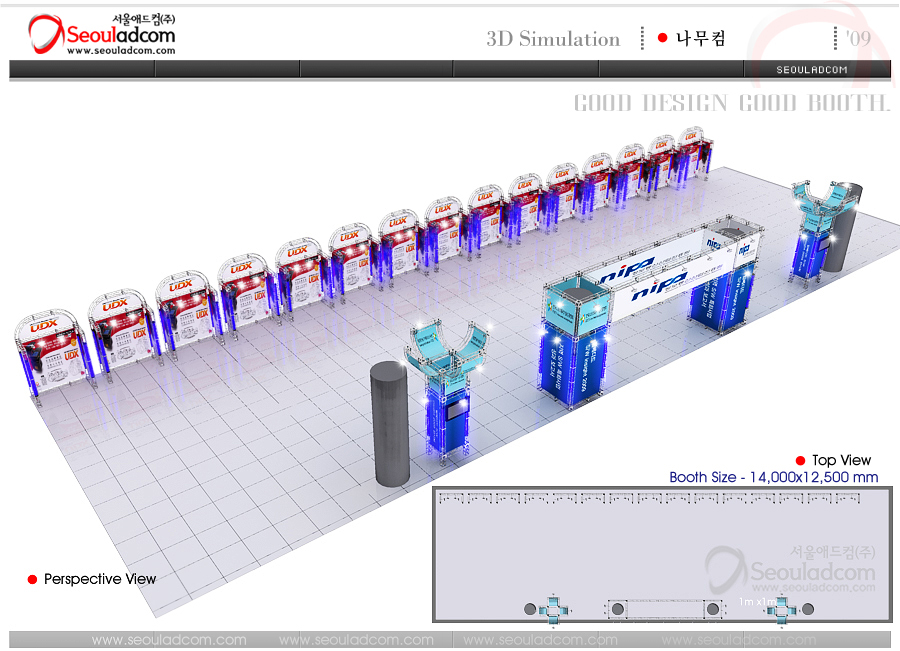Click the red Seouladcom logo in the header
Image resolution: width=900 pixels, height=651 pixels.
[x=102, y=34]
